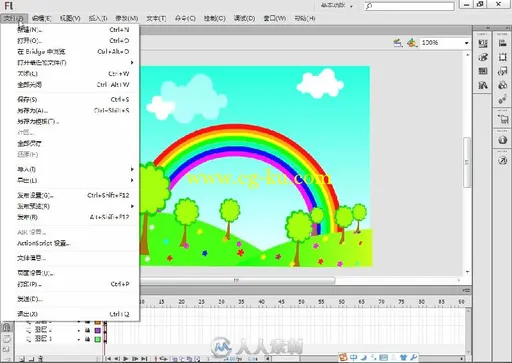
Task: Go to first frame in timeline controls
Action: pyautogui.click(x=108, y=359)
